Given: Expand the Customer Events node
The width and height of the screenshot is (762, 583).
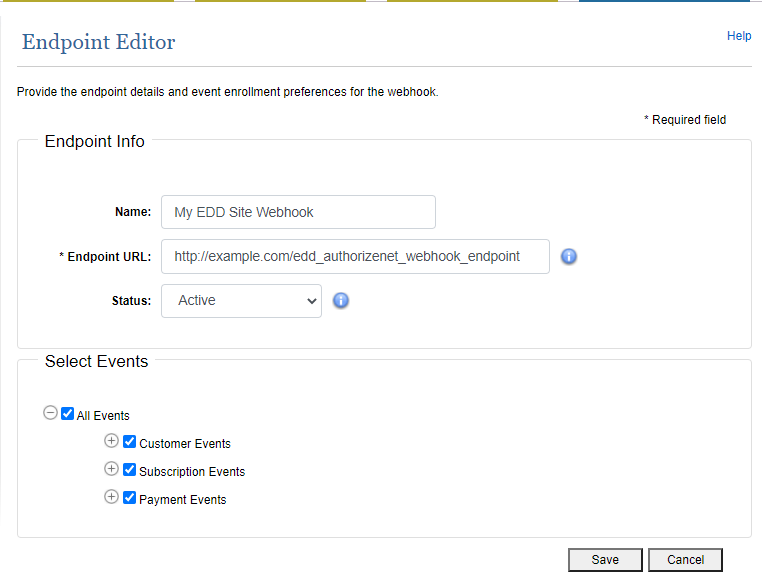Looking at the screenshot, I should pyautogui.click(x=112, y=441).
